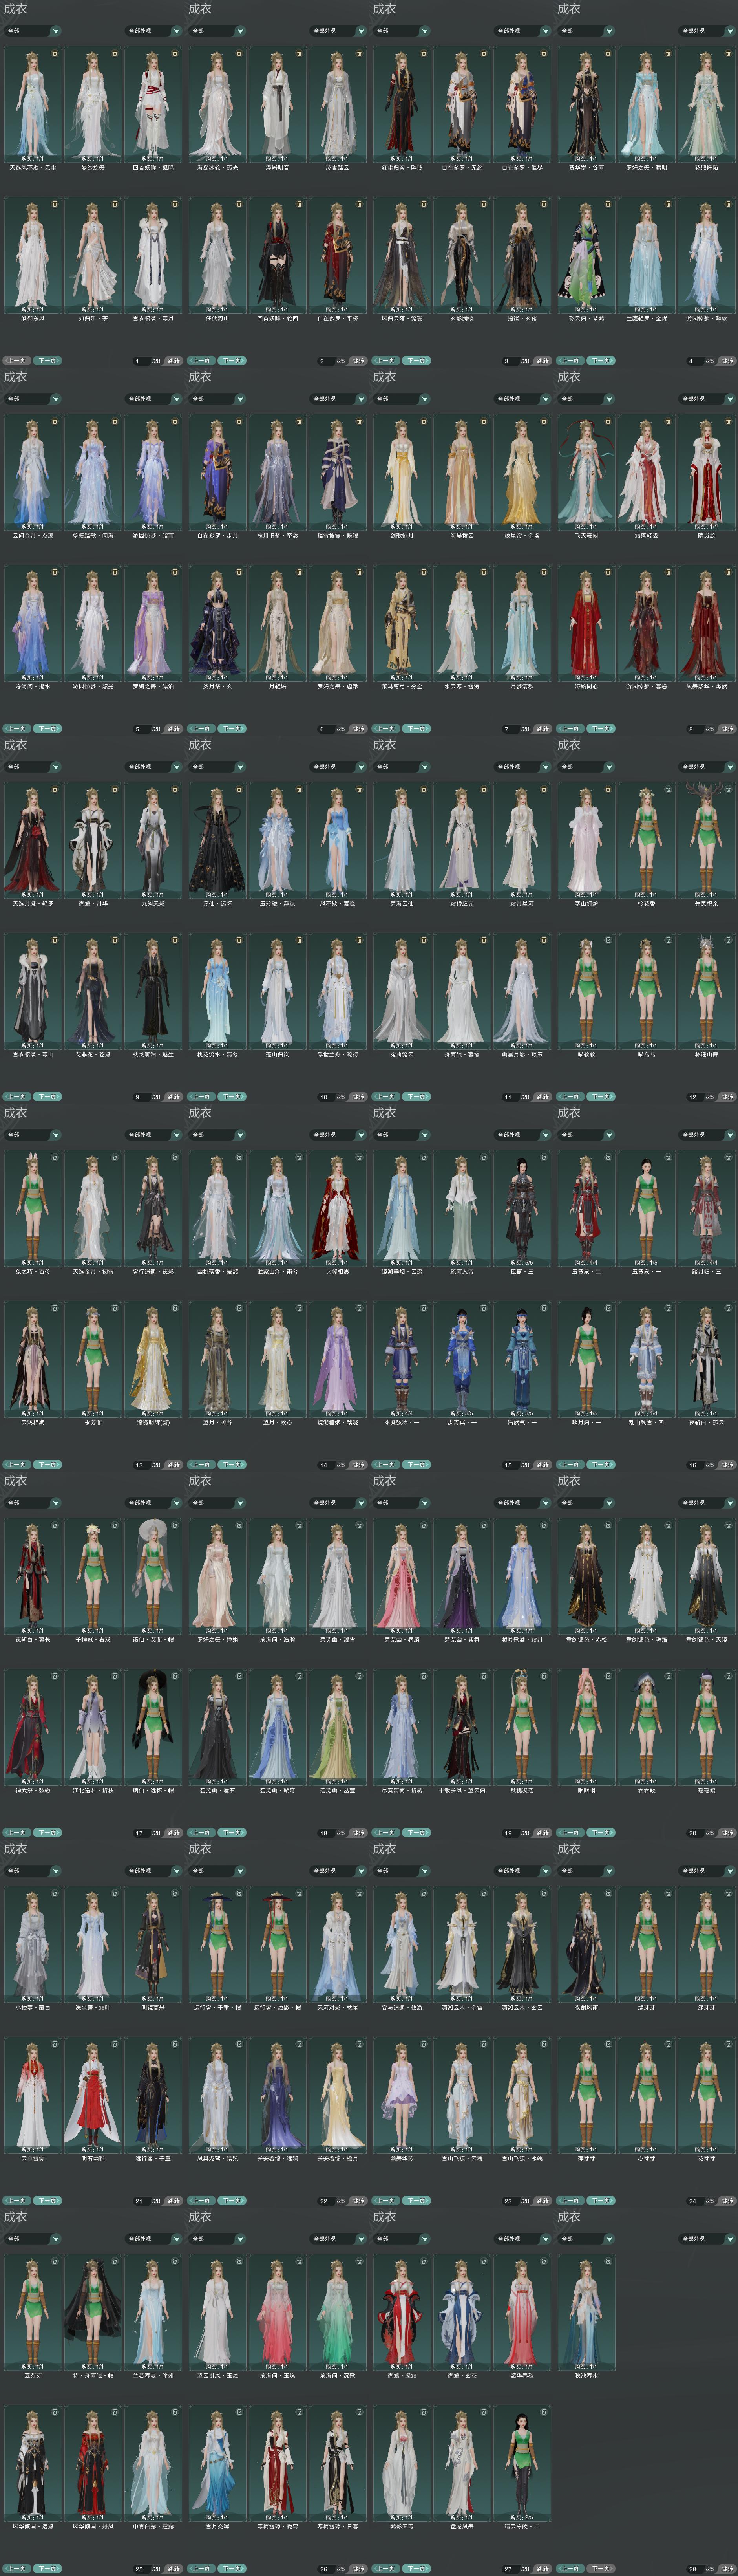Open 全部外观 dropdown in page 13 panel
Screen dimensions: 738x2576
(154, 1135)
